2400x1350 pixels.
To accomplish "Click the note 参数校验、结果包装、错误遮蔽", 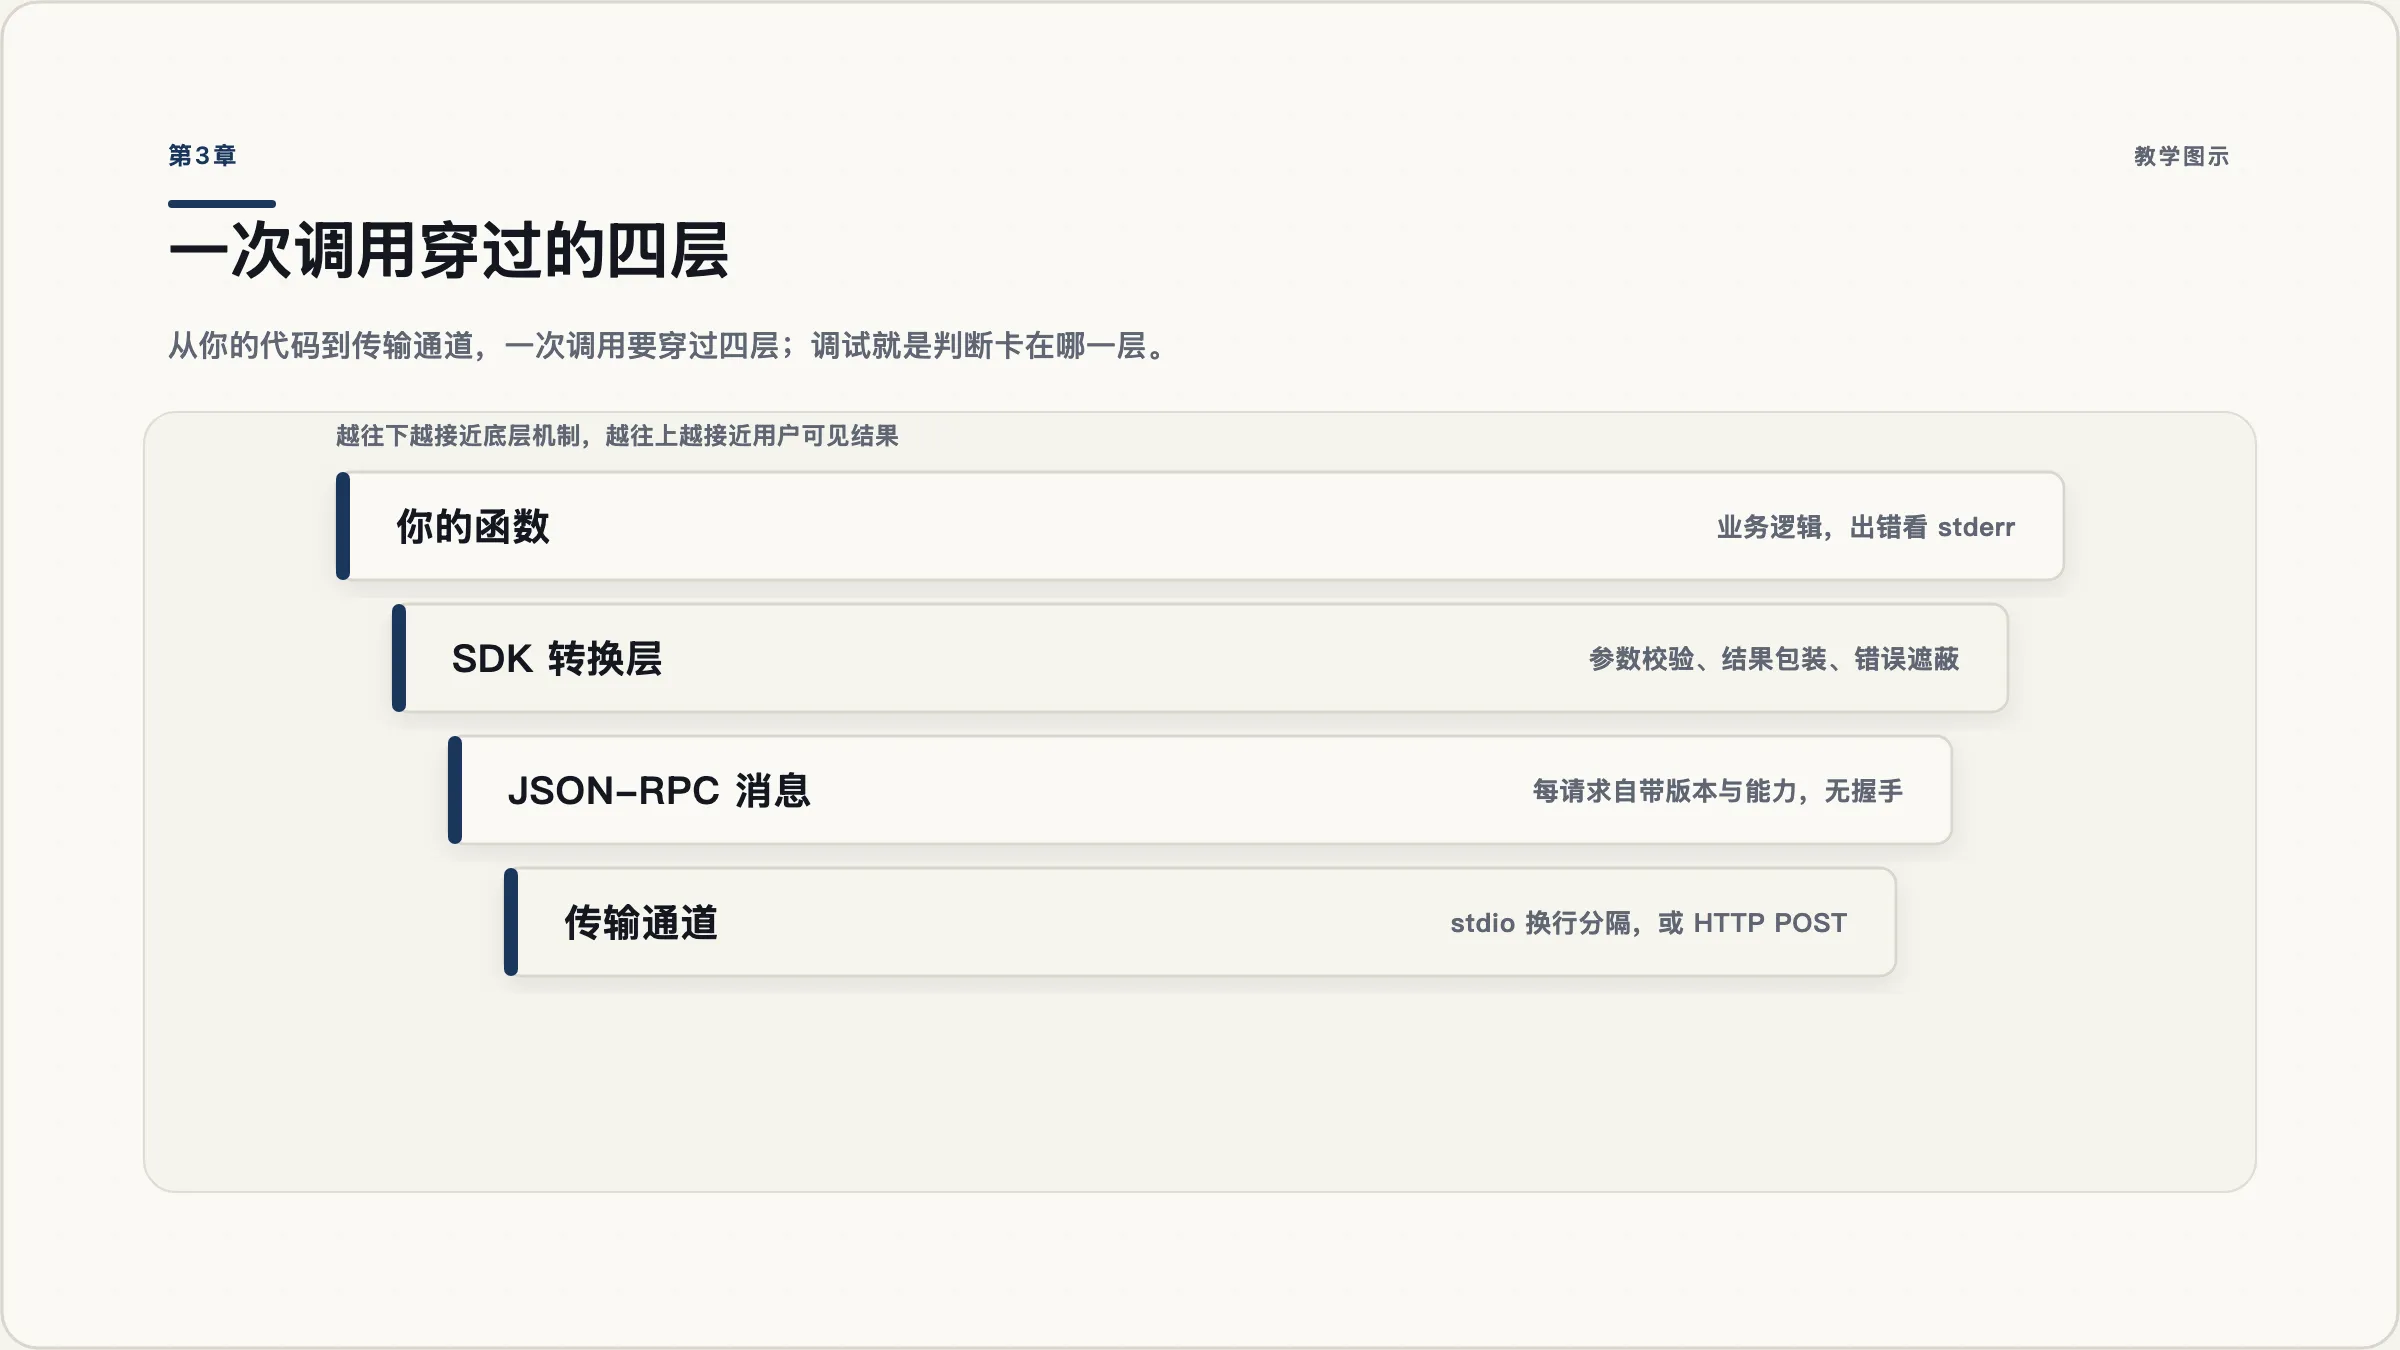I will click(1774, 659).
